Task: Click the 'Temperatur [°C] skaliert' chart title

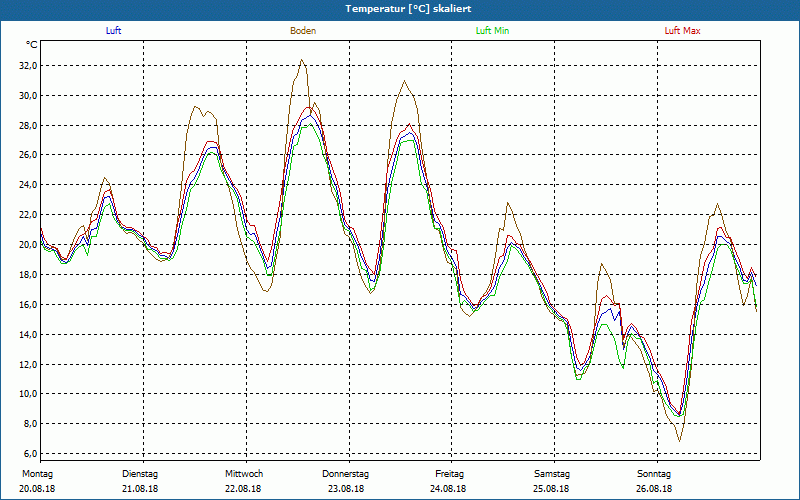Action: (x=400, y=8)
